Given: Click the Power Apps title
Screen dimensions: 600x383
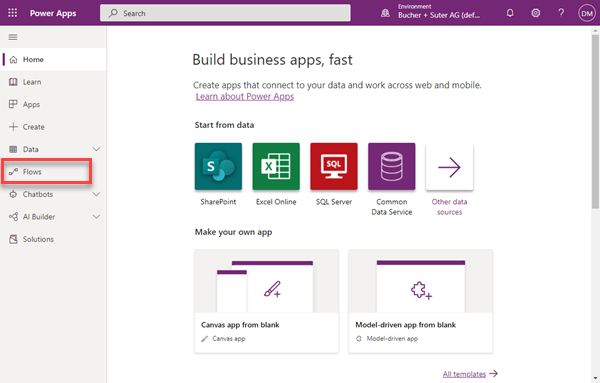Looking at the screenshot, I should point(53,13).
